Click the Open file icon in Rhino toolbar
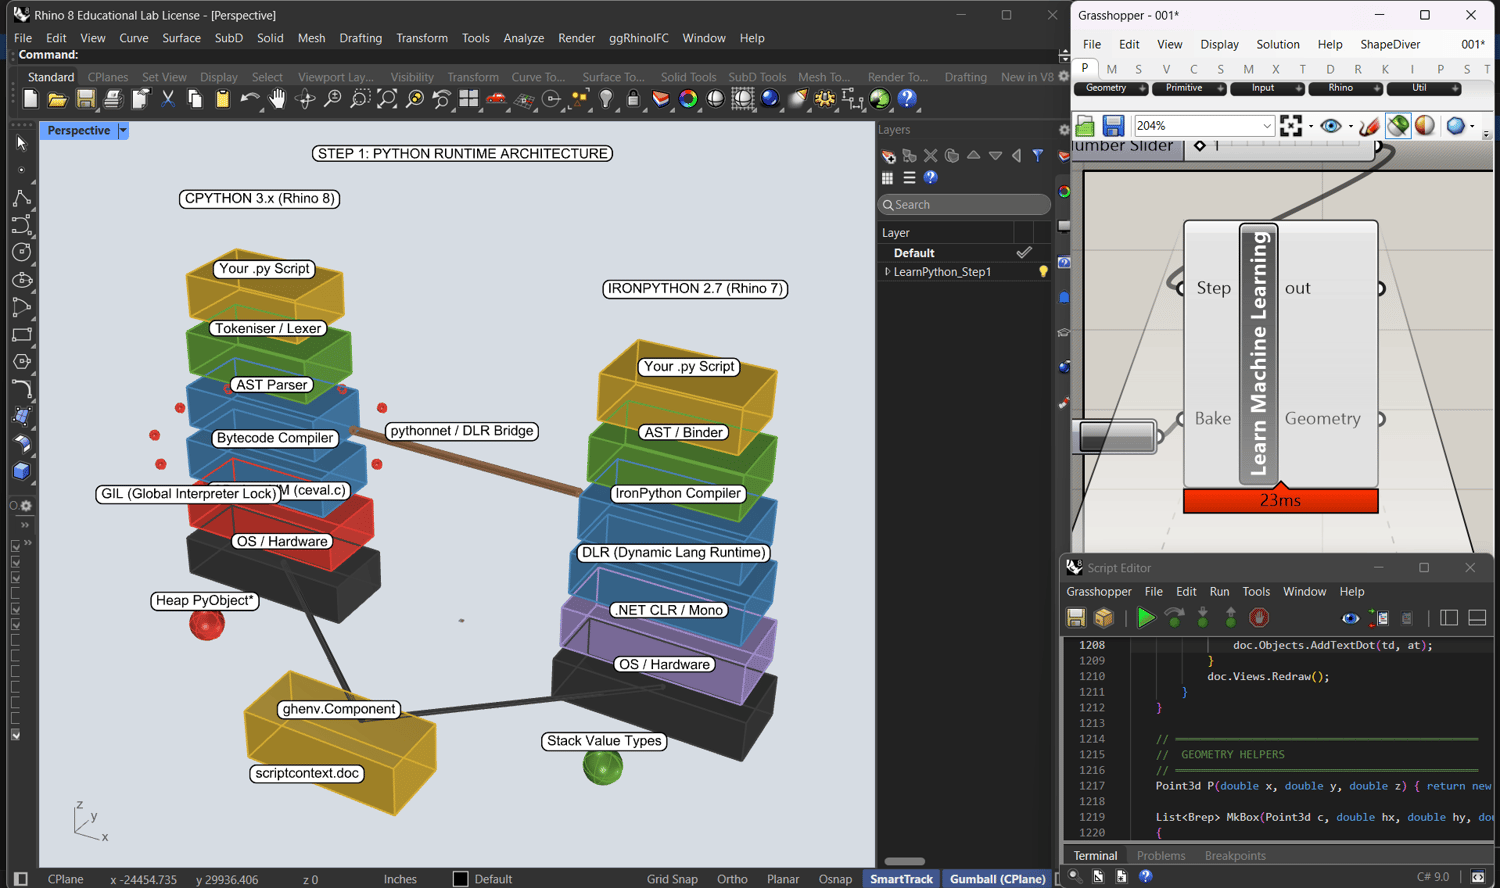The height and width of the screenshot is (888, 1500). click(57, 99)
